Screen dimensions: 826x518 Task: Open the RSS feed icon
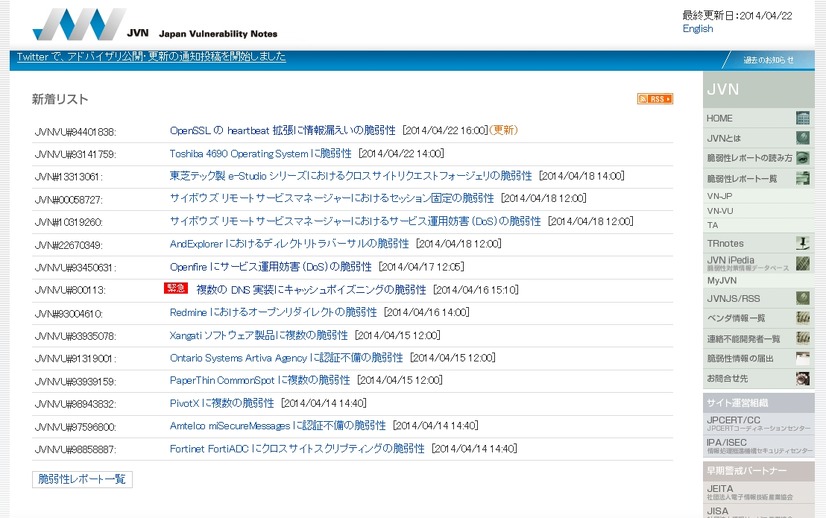point(655,99)
